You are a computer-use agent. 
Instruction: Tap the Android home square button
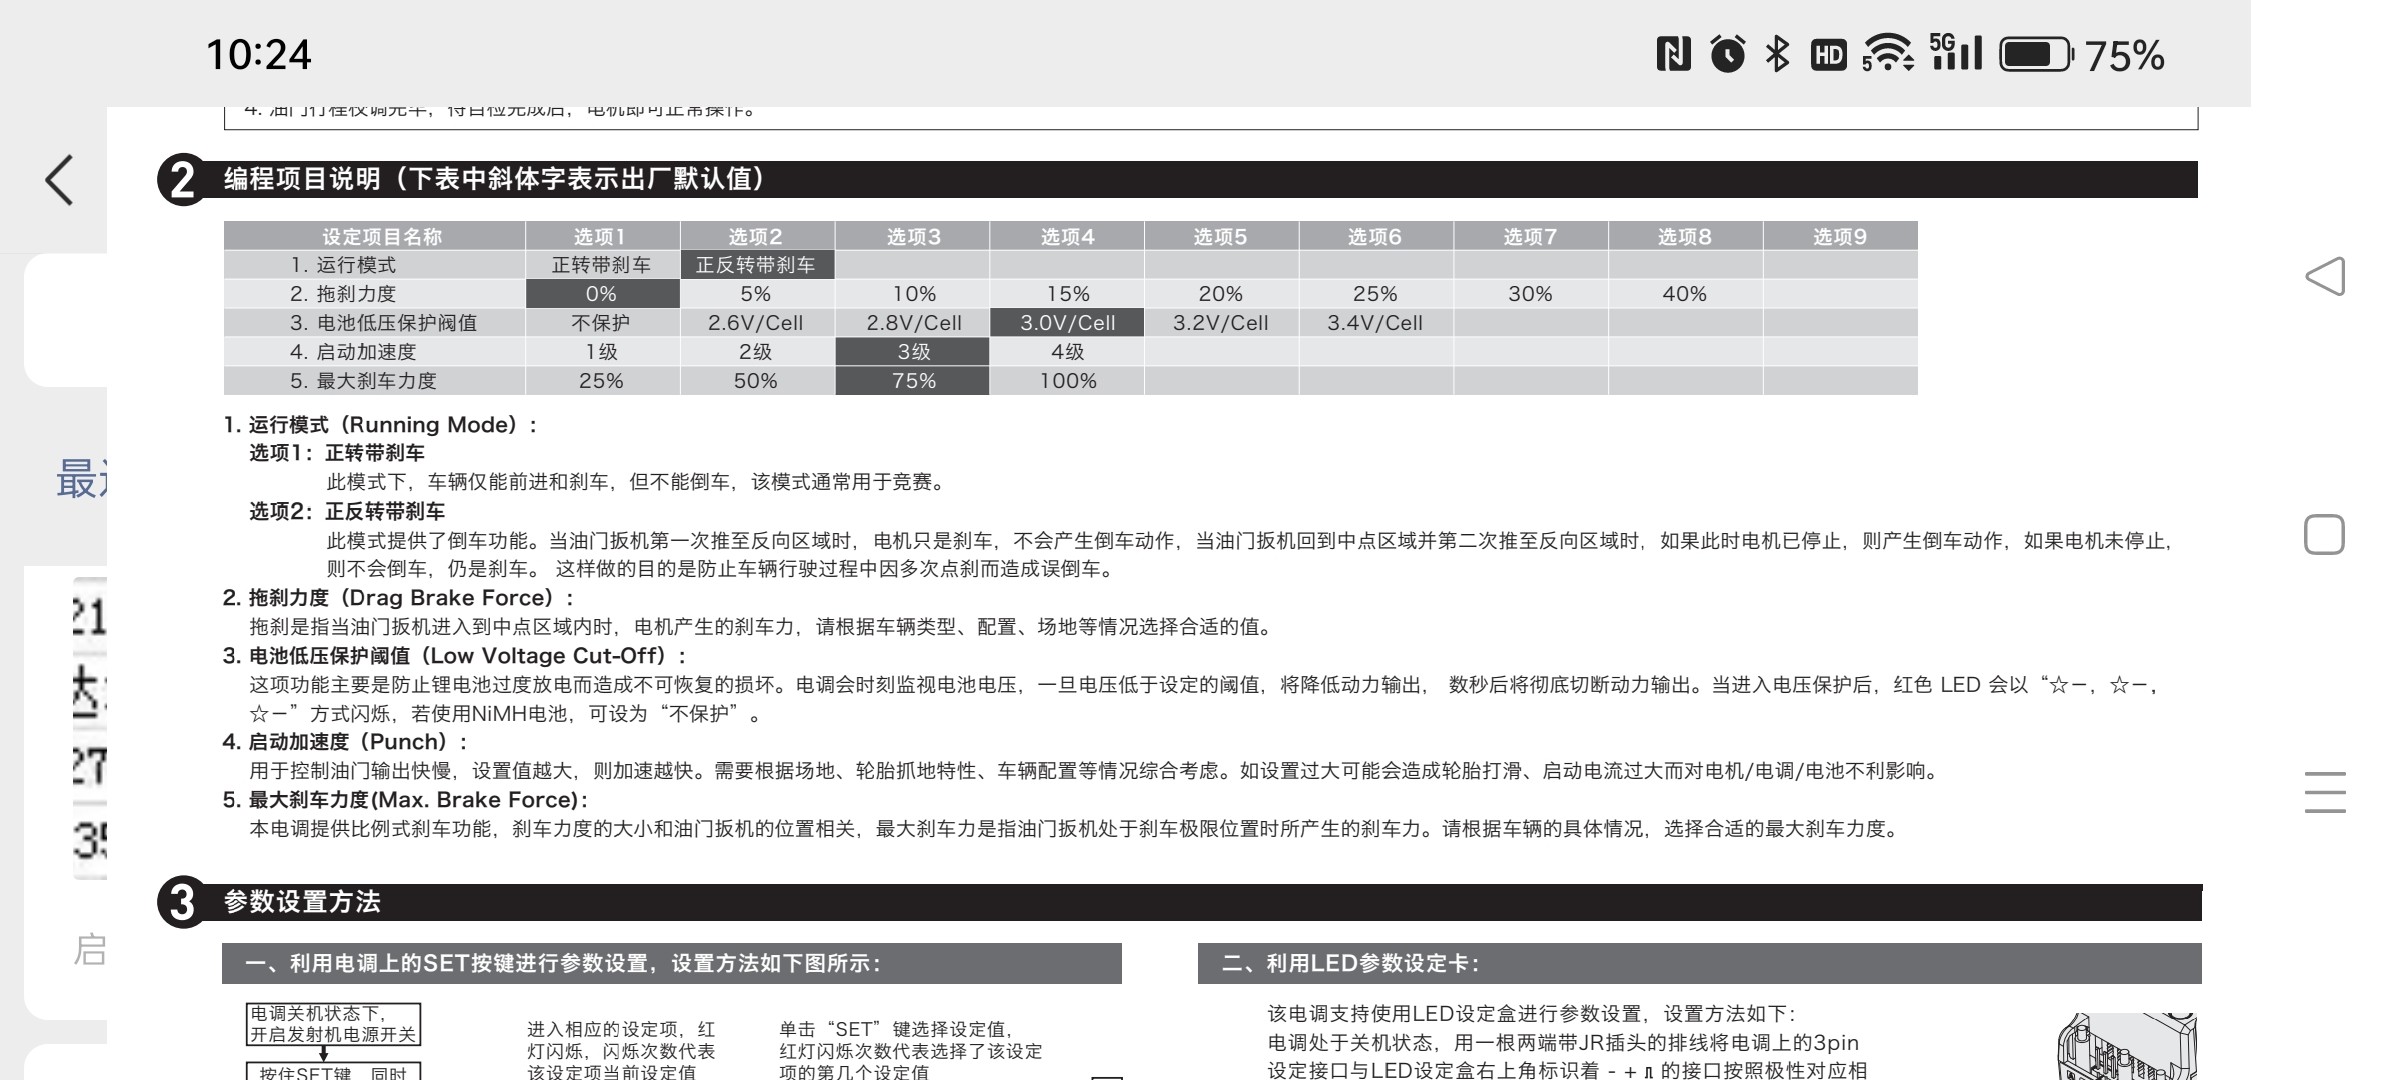(2324, 535)
